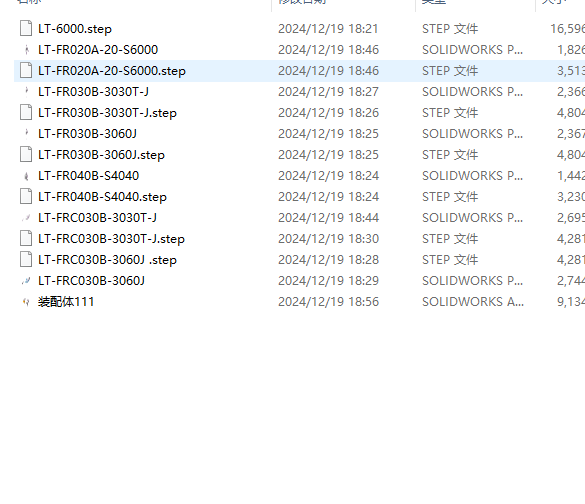Sort by the size column header

(x=554, y=1)
